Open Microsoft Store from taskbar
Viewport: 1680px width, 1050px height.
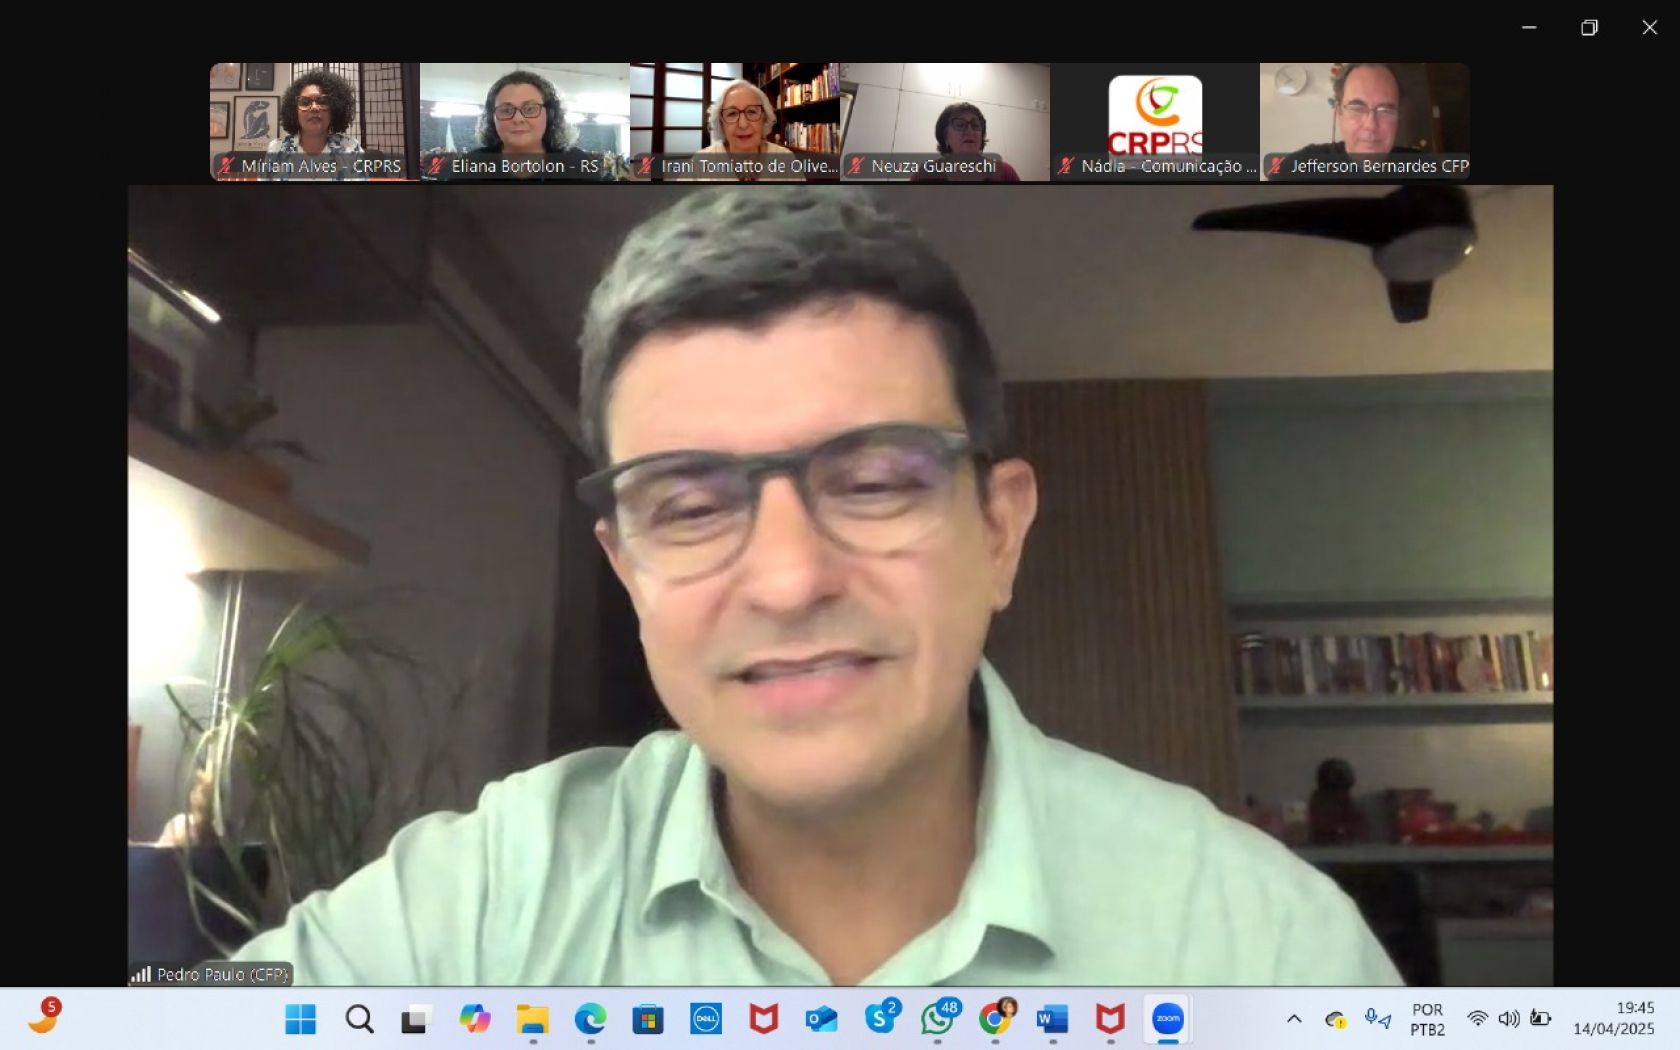click(x=648, y=1019)
